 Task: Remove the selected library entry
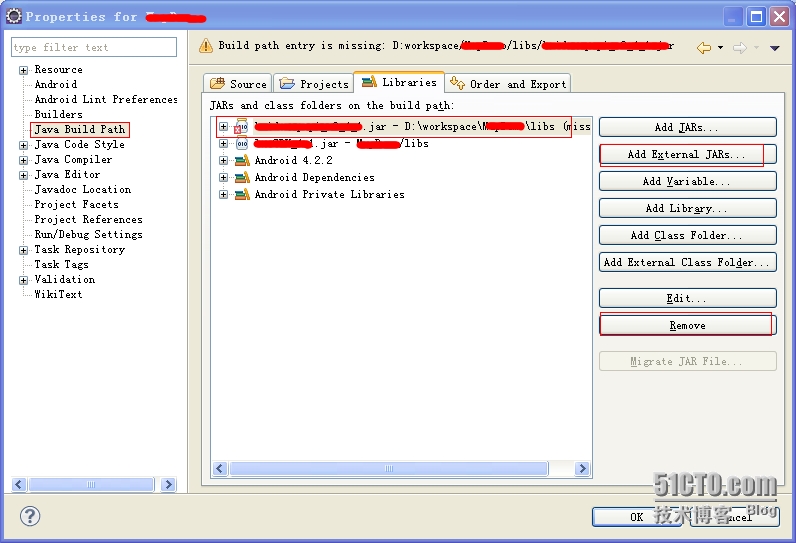tap(687, 325)
